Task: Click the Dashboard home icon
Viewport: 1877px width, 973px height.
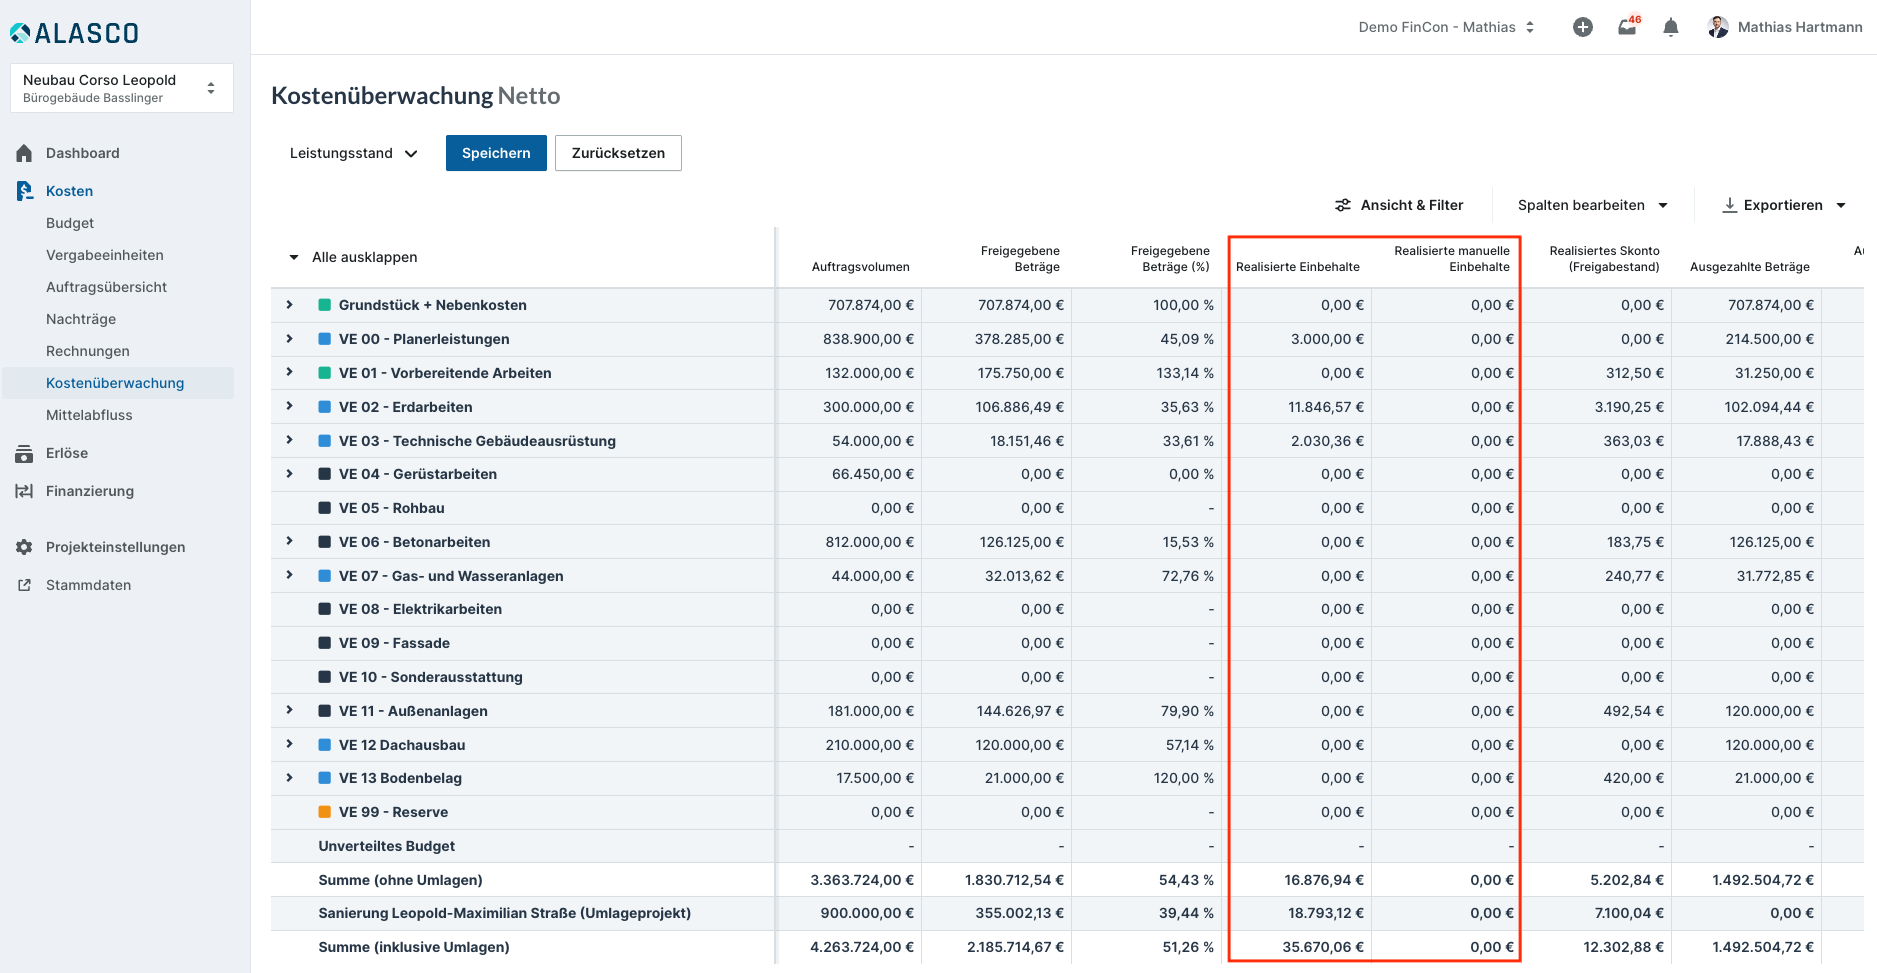Action: [24, 153]
